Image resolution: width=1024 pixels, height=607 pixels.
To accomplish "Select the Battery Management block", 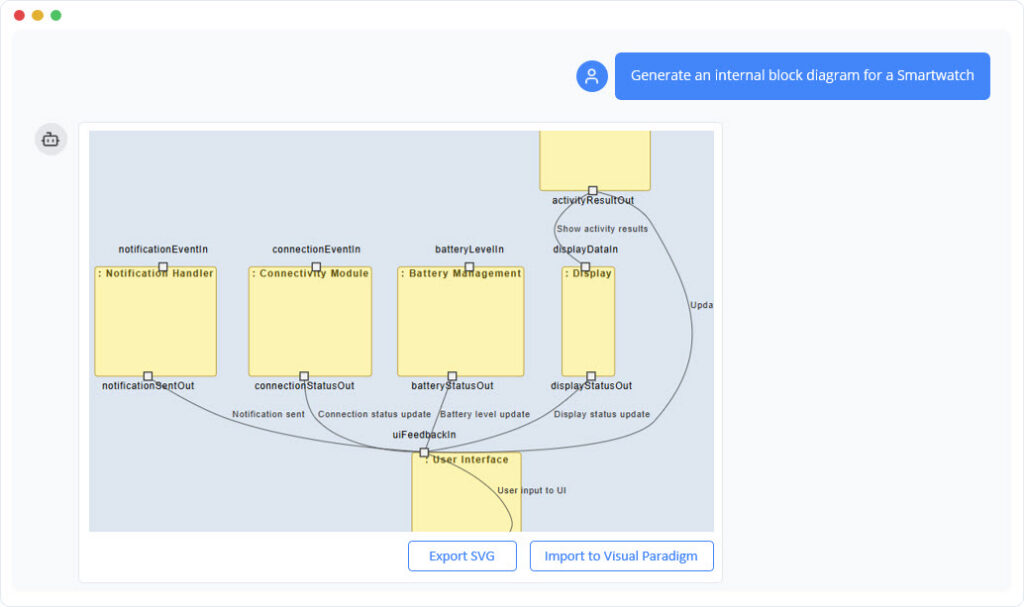I will (x=460, y=320).
